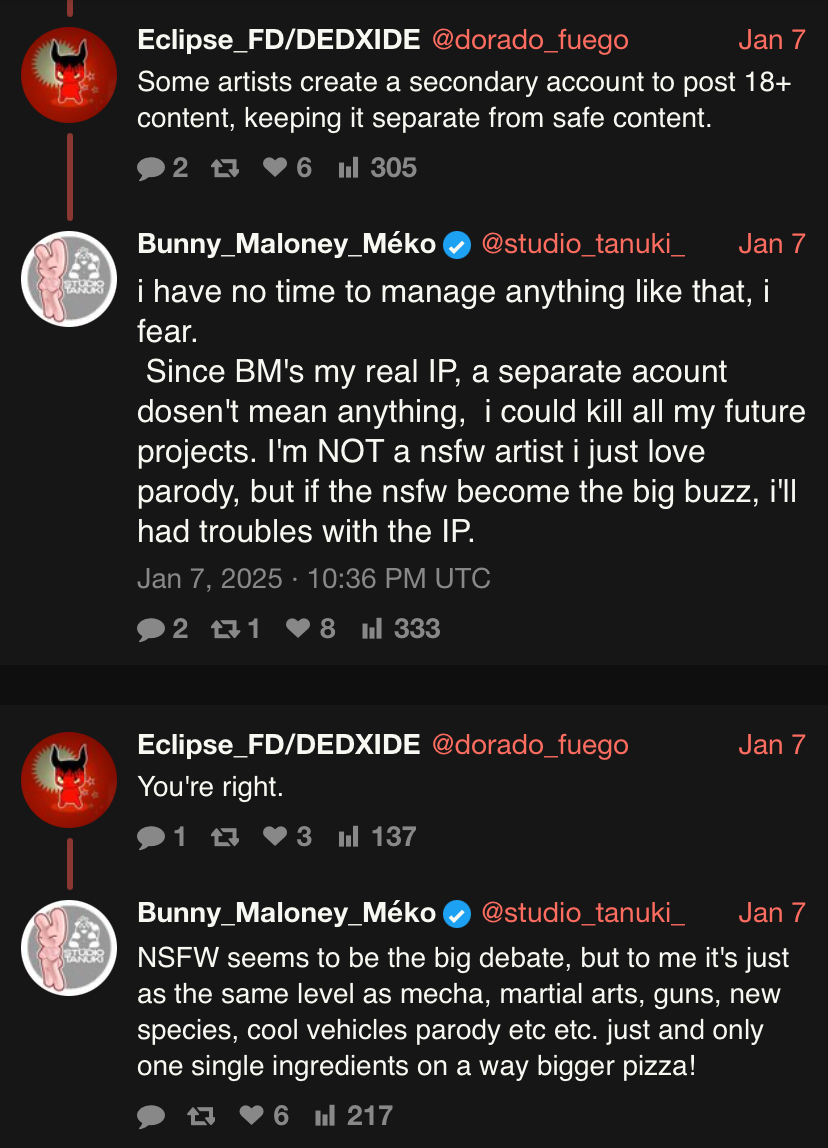
Task: Like the "Some artists create" tweet
Action: point(275,168)
